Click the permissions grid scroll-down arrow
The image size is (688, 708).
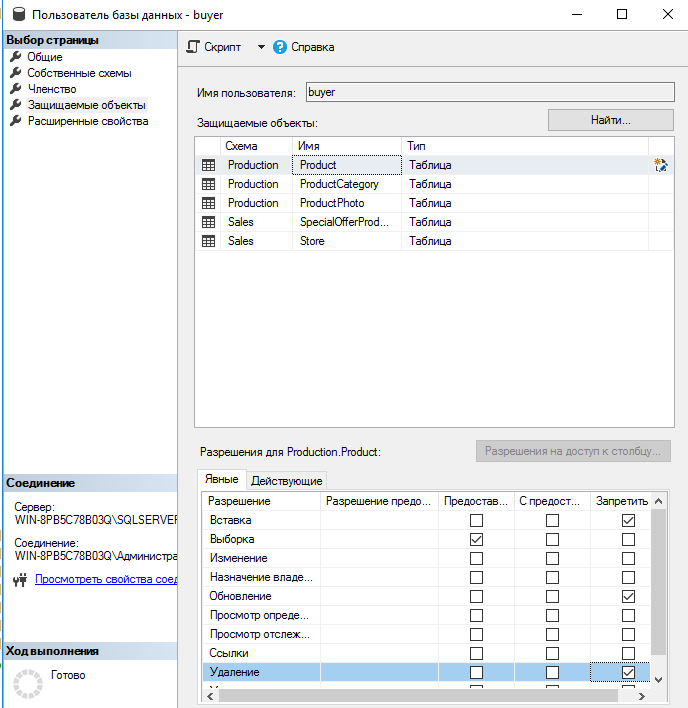point(659,680)
